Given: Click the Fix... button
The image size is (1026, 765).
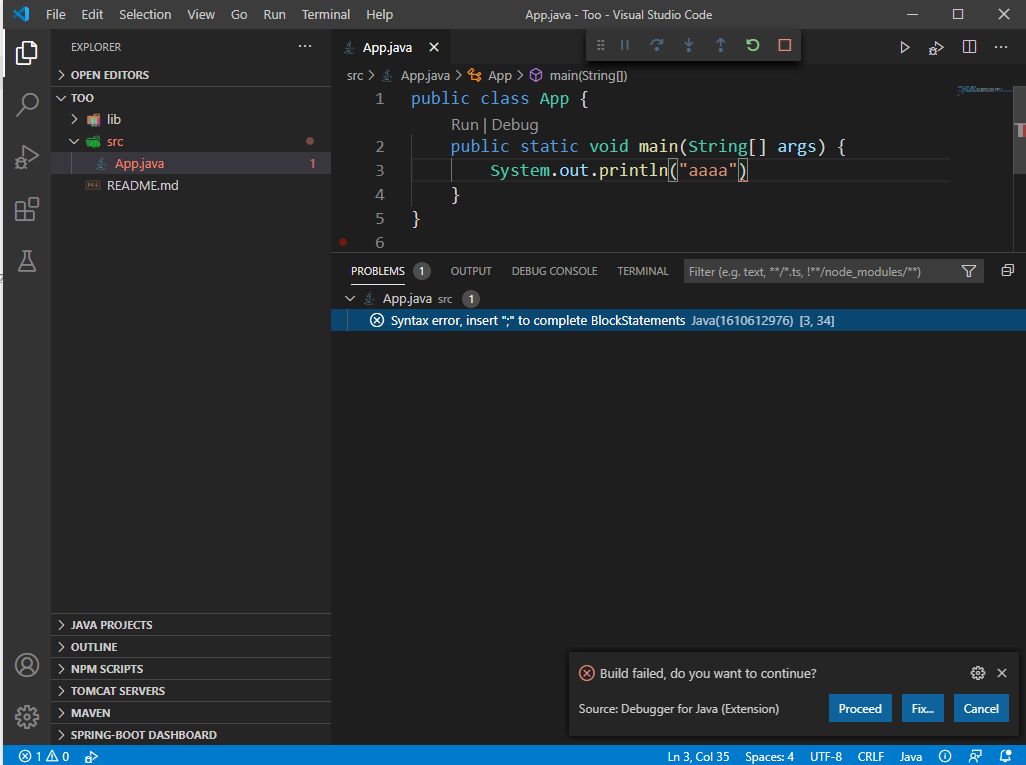Looking at the screenshot, I should (x=922, y=708).
